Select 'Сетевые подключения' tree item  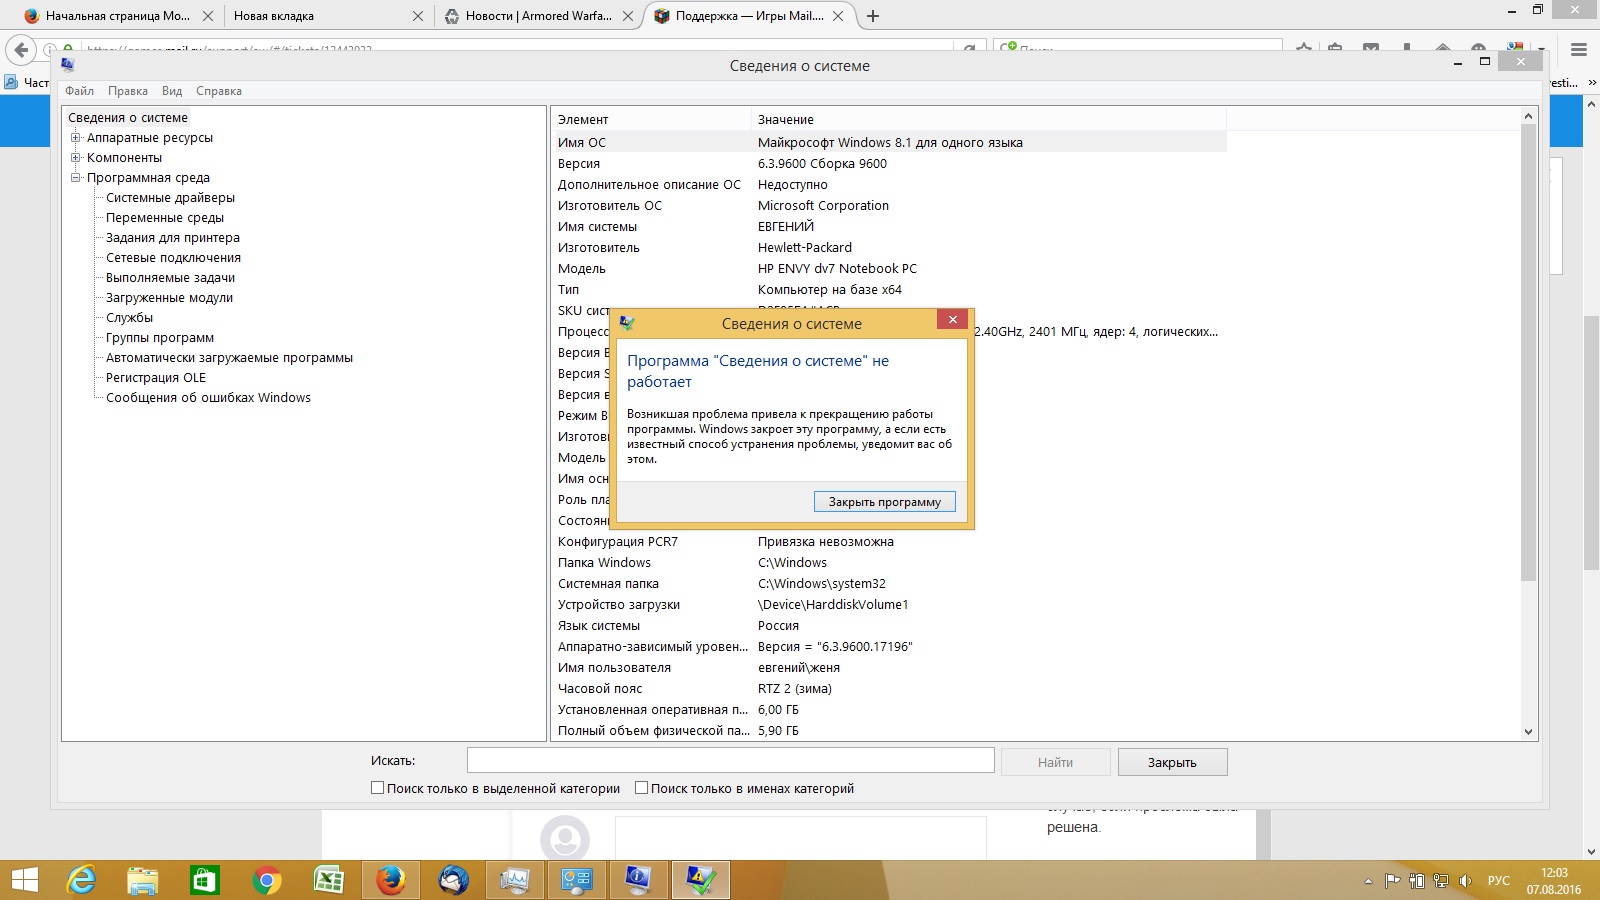pos(174,258)
